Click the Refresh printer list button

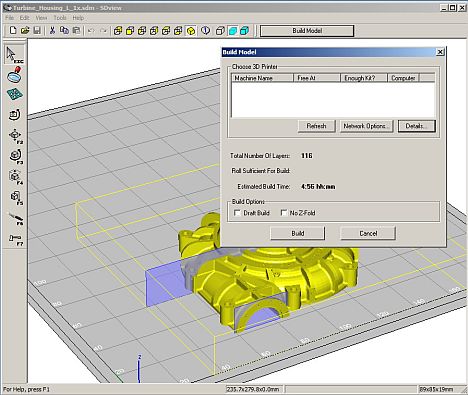pos(316,126)
